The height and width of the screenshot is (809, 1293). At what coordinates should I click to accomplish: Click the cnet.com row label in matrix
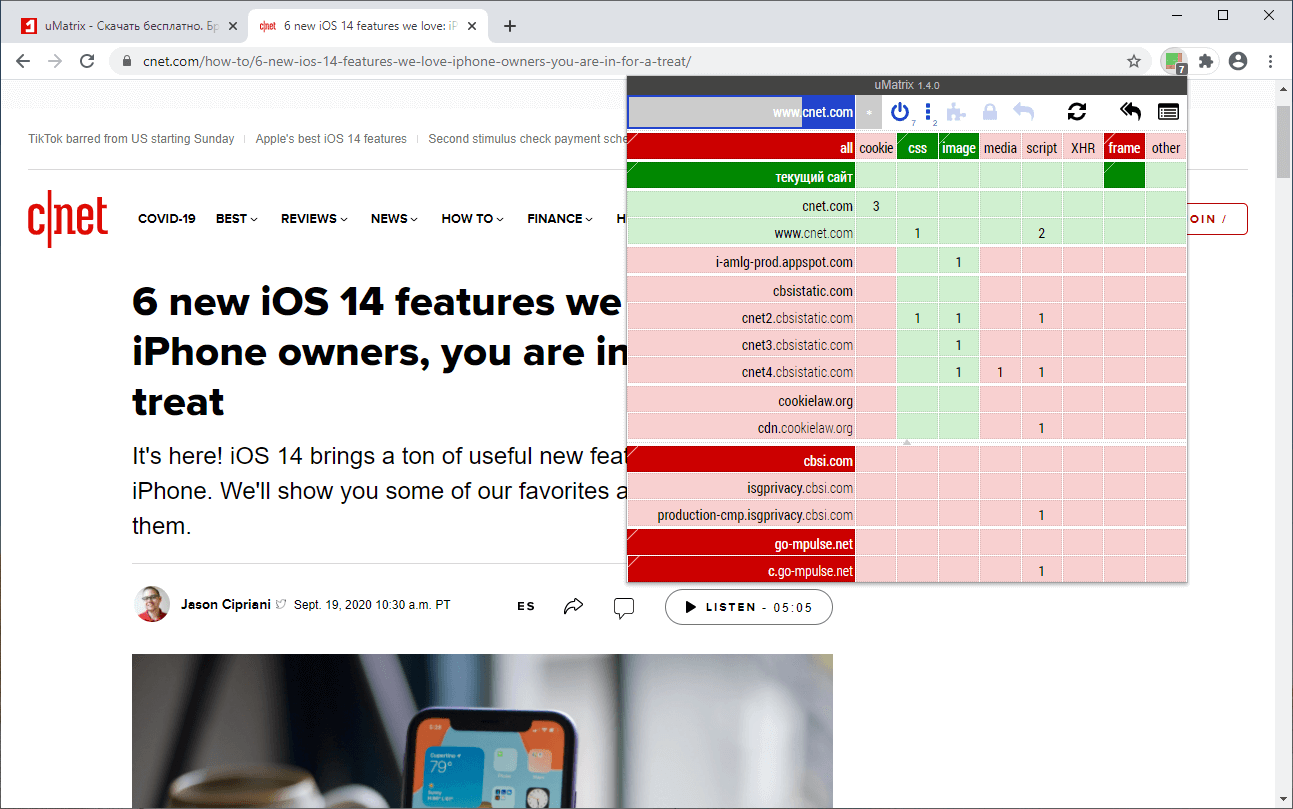[x=741, y=206]
